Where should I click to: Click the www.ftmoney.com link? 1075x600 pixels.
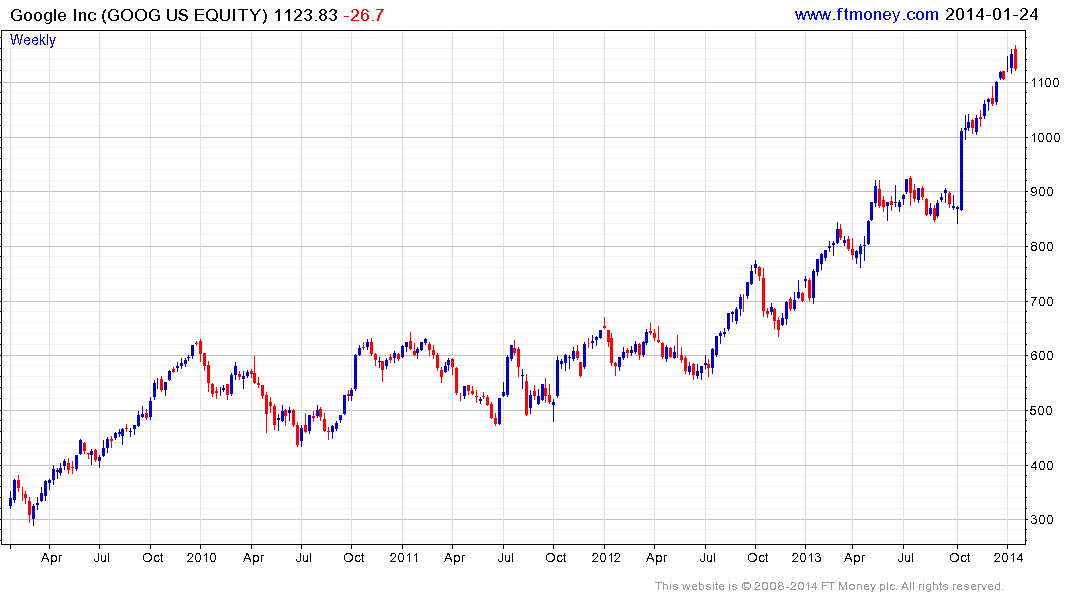[x=866, y=14]
